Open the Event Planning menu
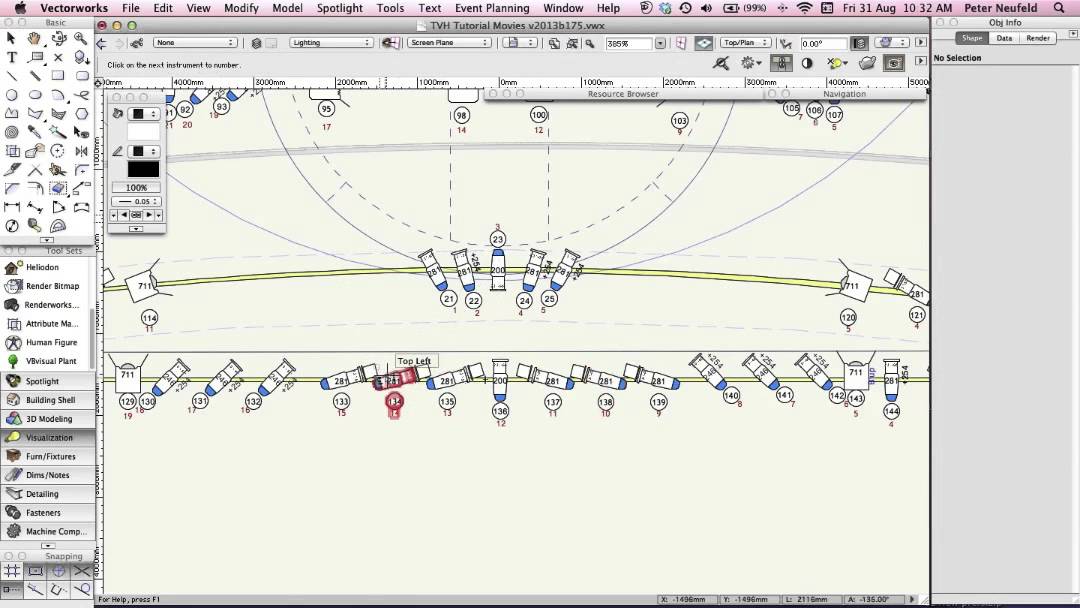The width and height of the screenshot is (1080, 608). (x=492, y=8)
